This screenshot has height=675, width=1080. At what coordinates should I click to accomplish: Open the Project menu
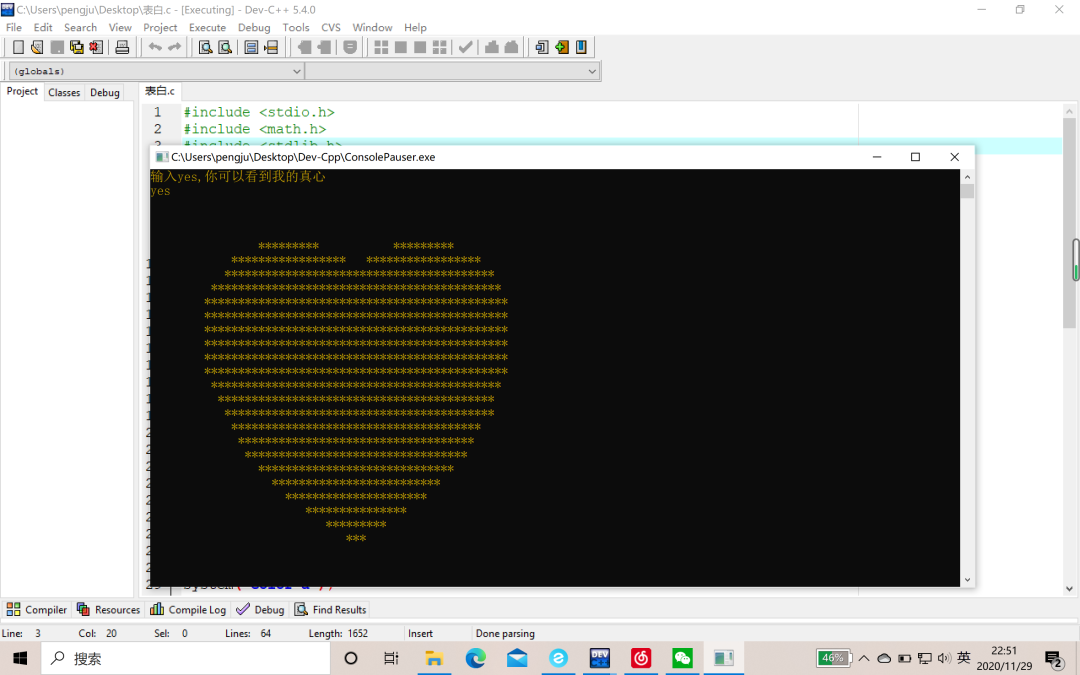160,28
